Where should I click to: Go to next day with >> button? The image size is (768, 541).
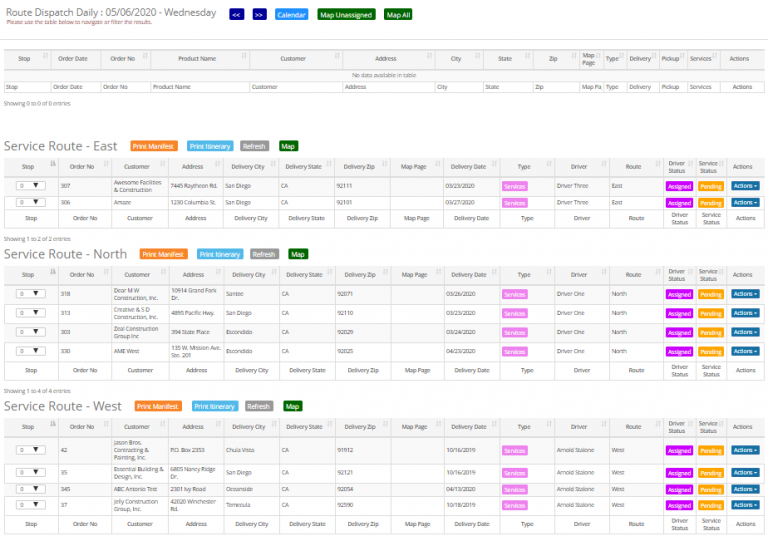tap(259, 15)
